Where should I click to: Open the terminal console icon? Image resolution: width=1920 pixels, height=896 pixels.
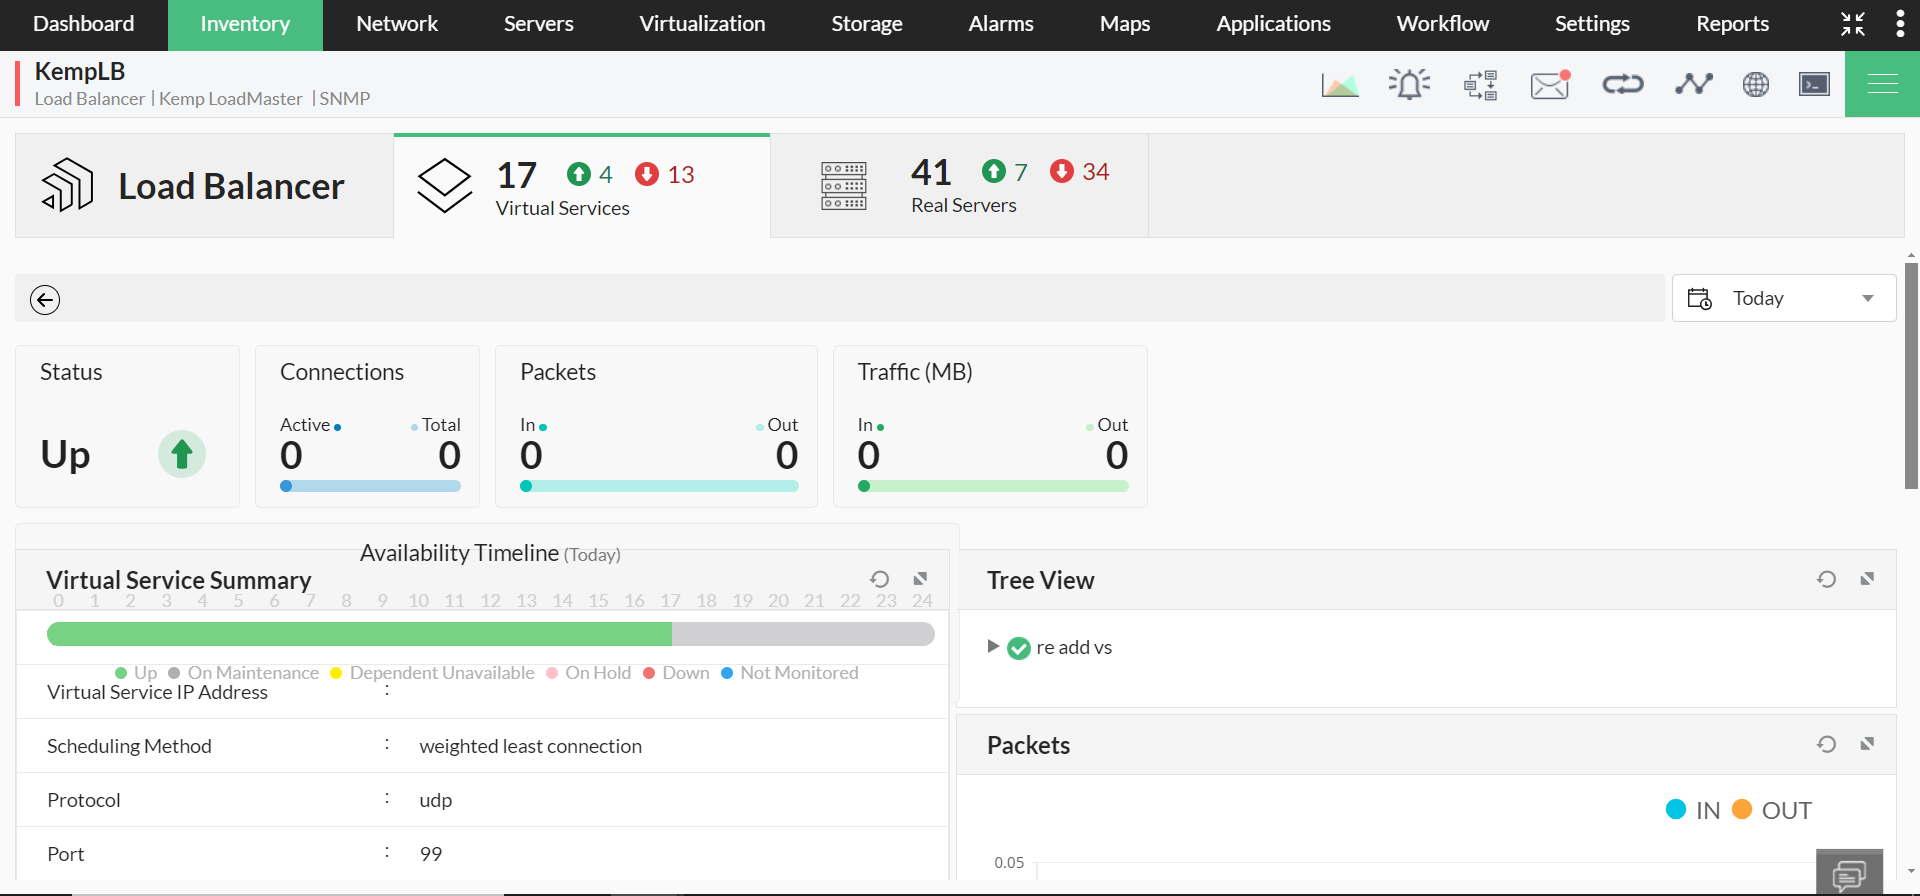pos(1814,85)
